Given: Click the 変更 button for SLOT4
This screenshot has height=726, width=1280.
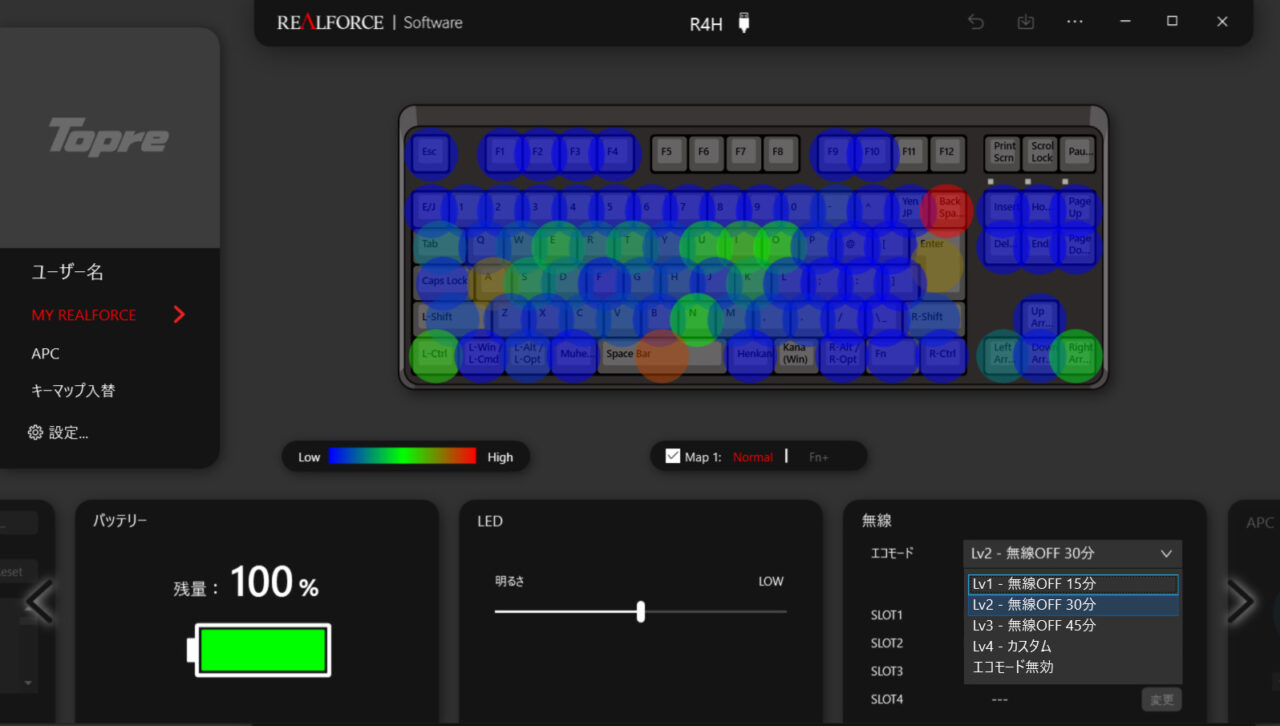Looking at the screenshot, I should coord(1160,699).
